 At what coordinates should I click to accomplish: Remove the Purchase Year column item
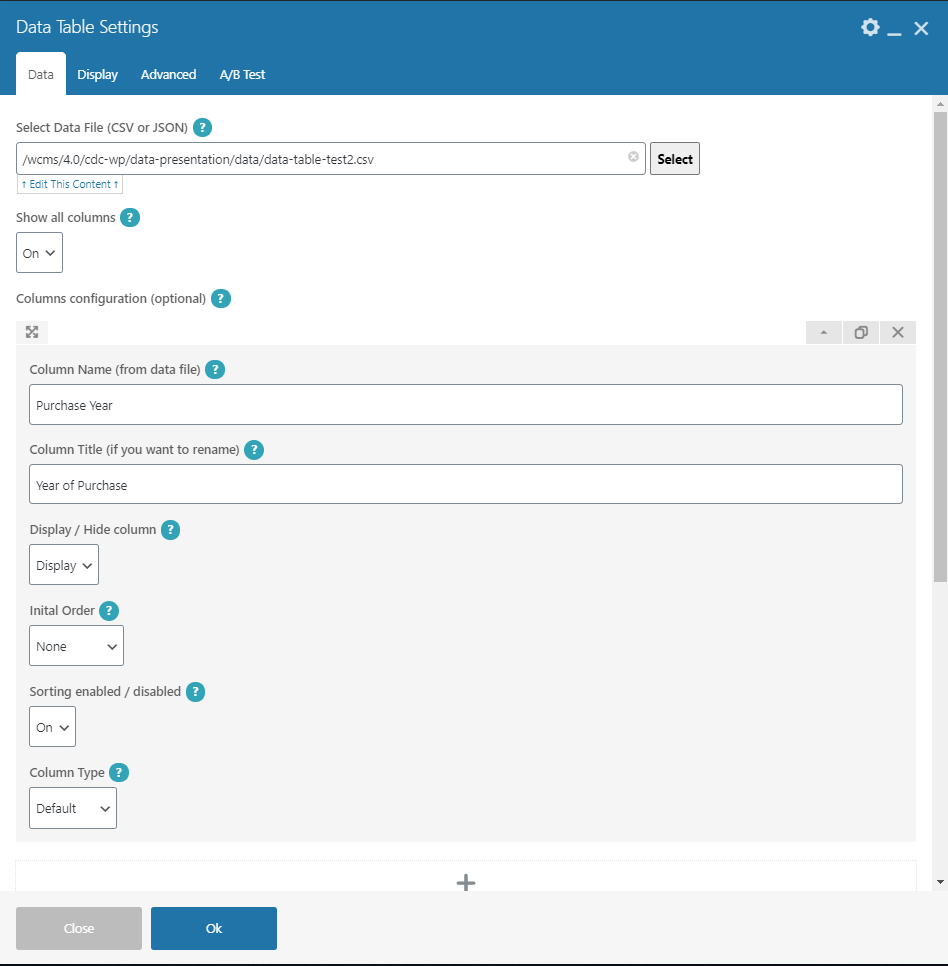[897, 333]
